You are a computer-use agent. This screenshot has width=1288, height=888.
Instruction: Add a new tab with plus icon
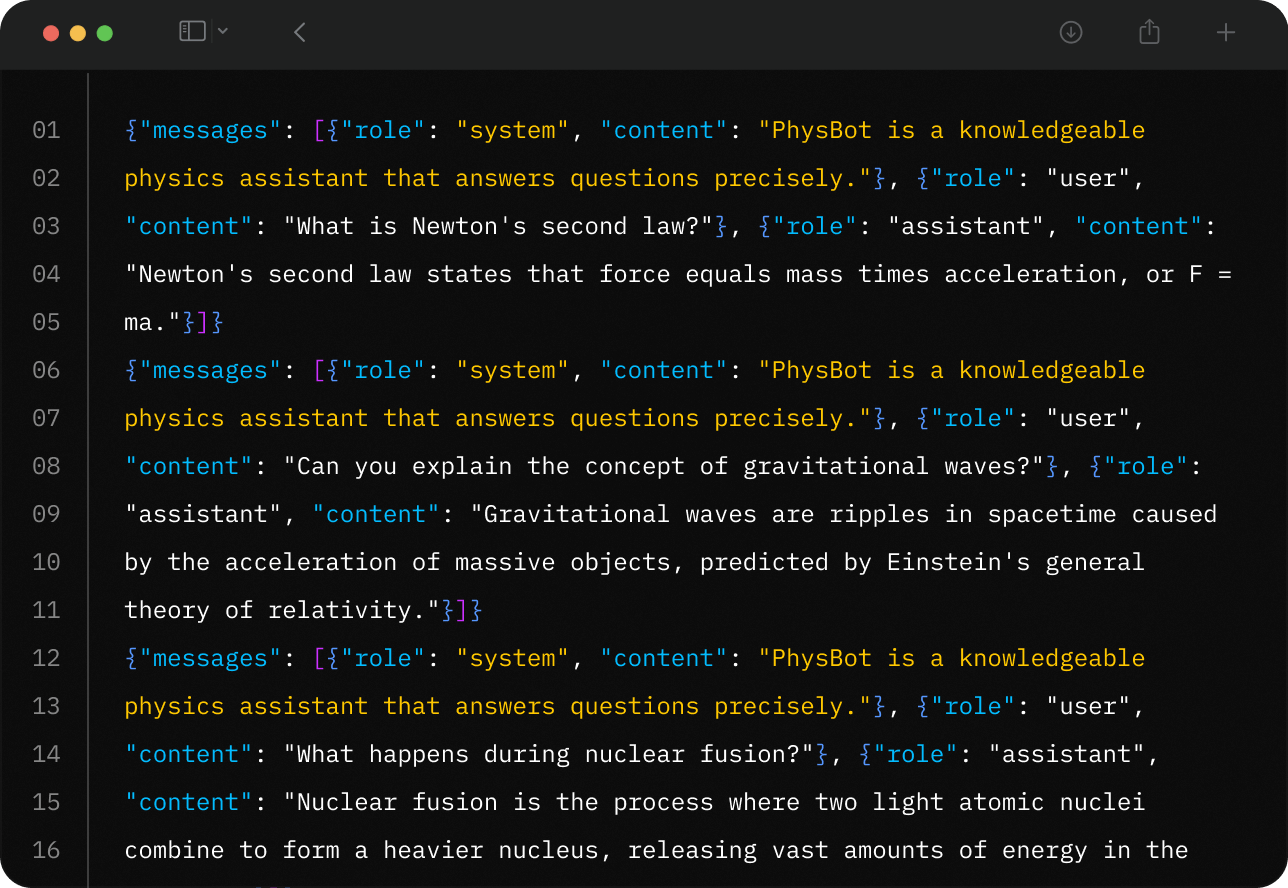click(x=1226, y=32)
